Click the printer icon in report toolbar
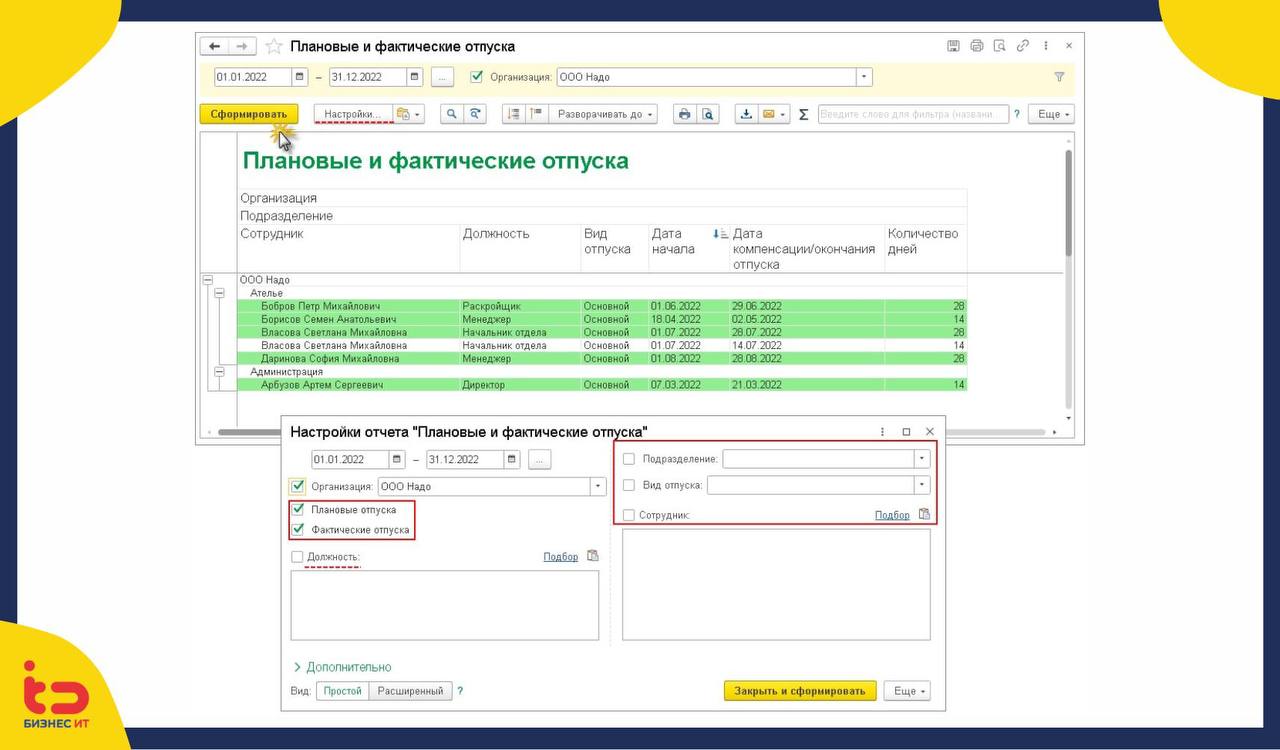The height and width of the screenshot is (750, 1280). [x=684, y=114]
